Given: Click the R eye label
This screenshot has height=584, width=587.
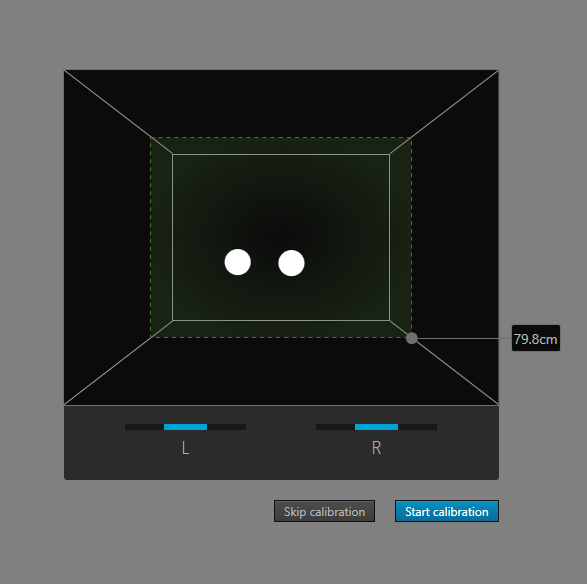Looking at the screenshot, I should point(376,448).
